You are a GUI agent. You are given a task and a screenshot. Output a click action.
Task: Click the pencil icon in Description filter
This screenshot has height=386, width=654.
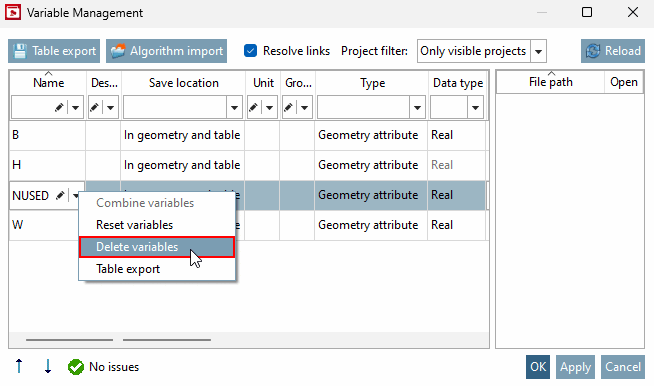(94, 108)
